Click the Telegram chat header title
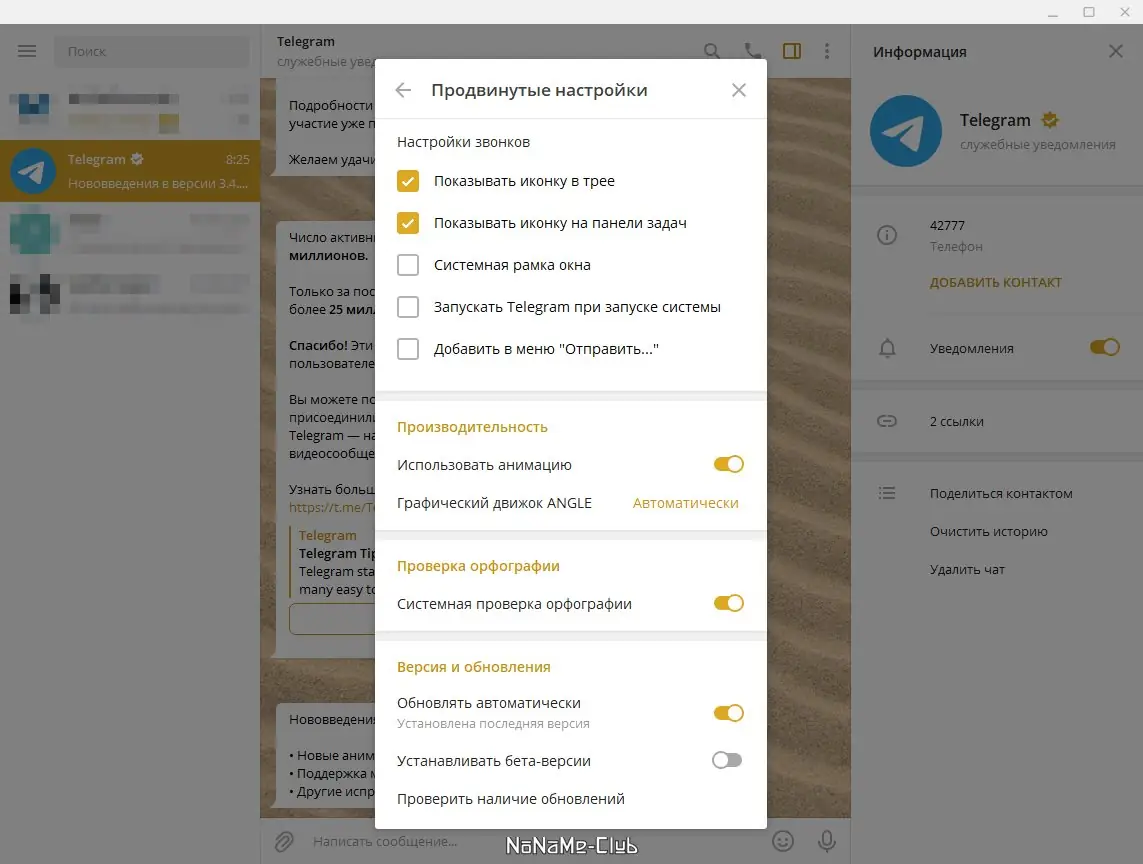 click(x=305, y=42)
